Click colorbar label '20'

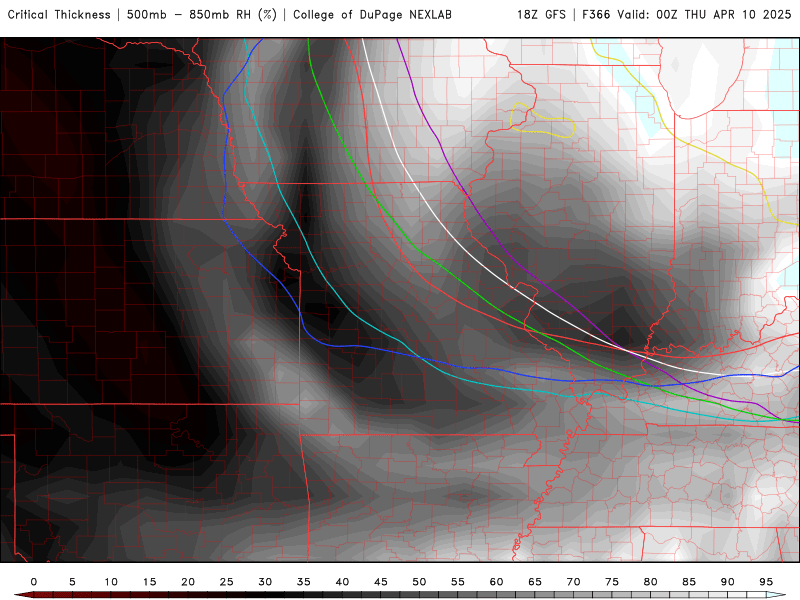click(188, 582)
